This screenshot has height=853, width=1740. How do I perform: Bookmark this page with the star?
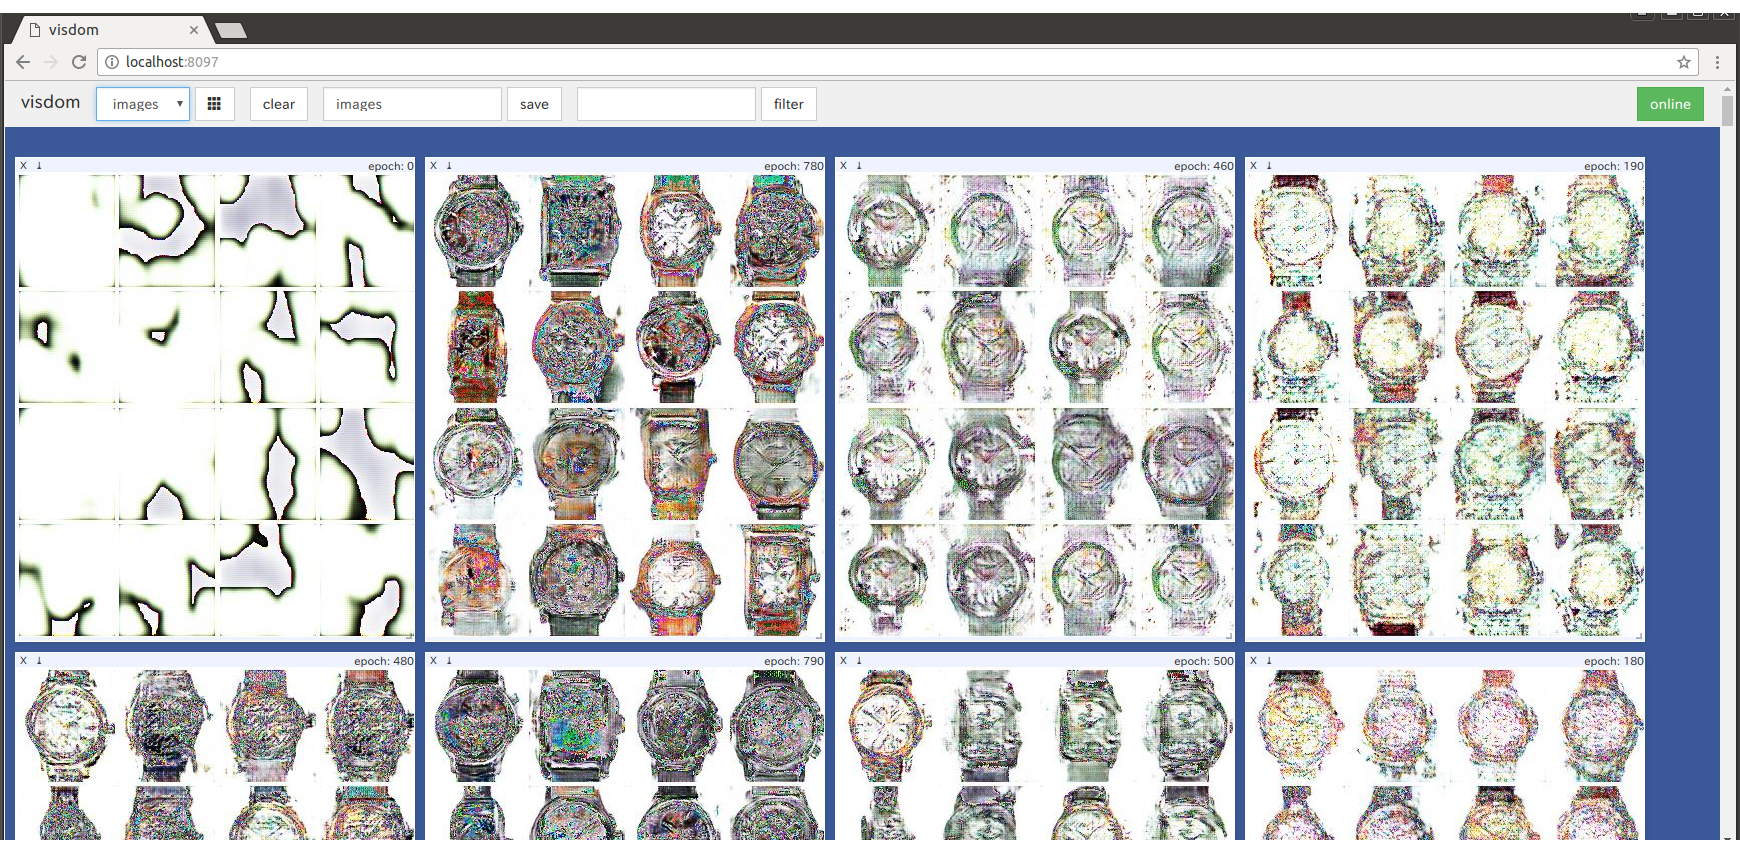1684,62
